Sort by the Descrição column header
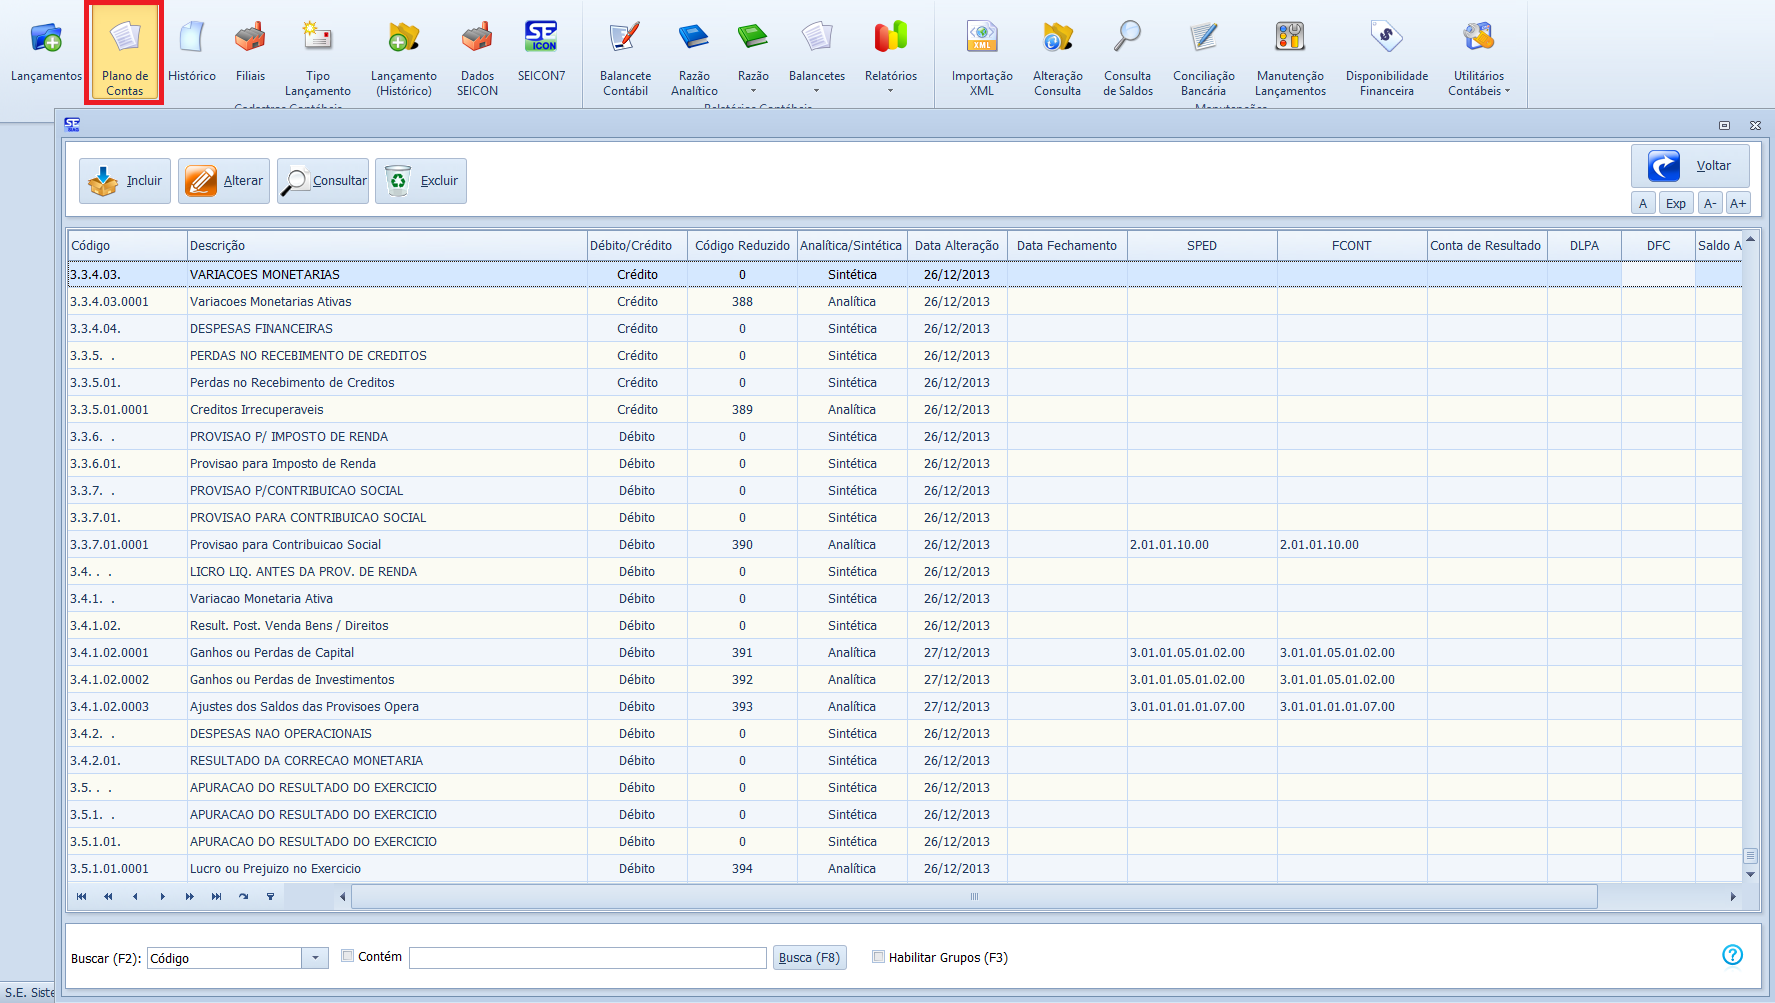Screen dimensions: 1775x1003 387,246
